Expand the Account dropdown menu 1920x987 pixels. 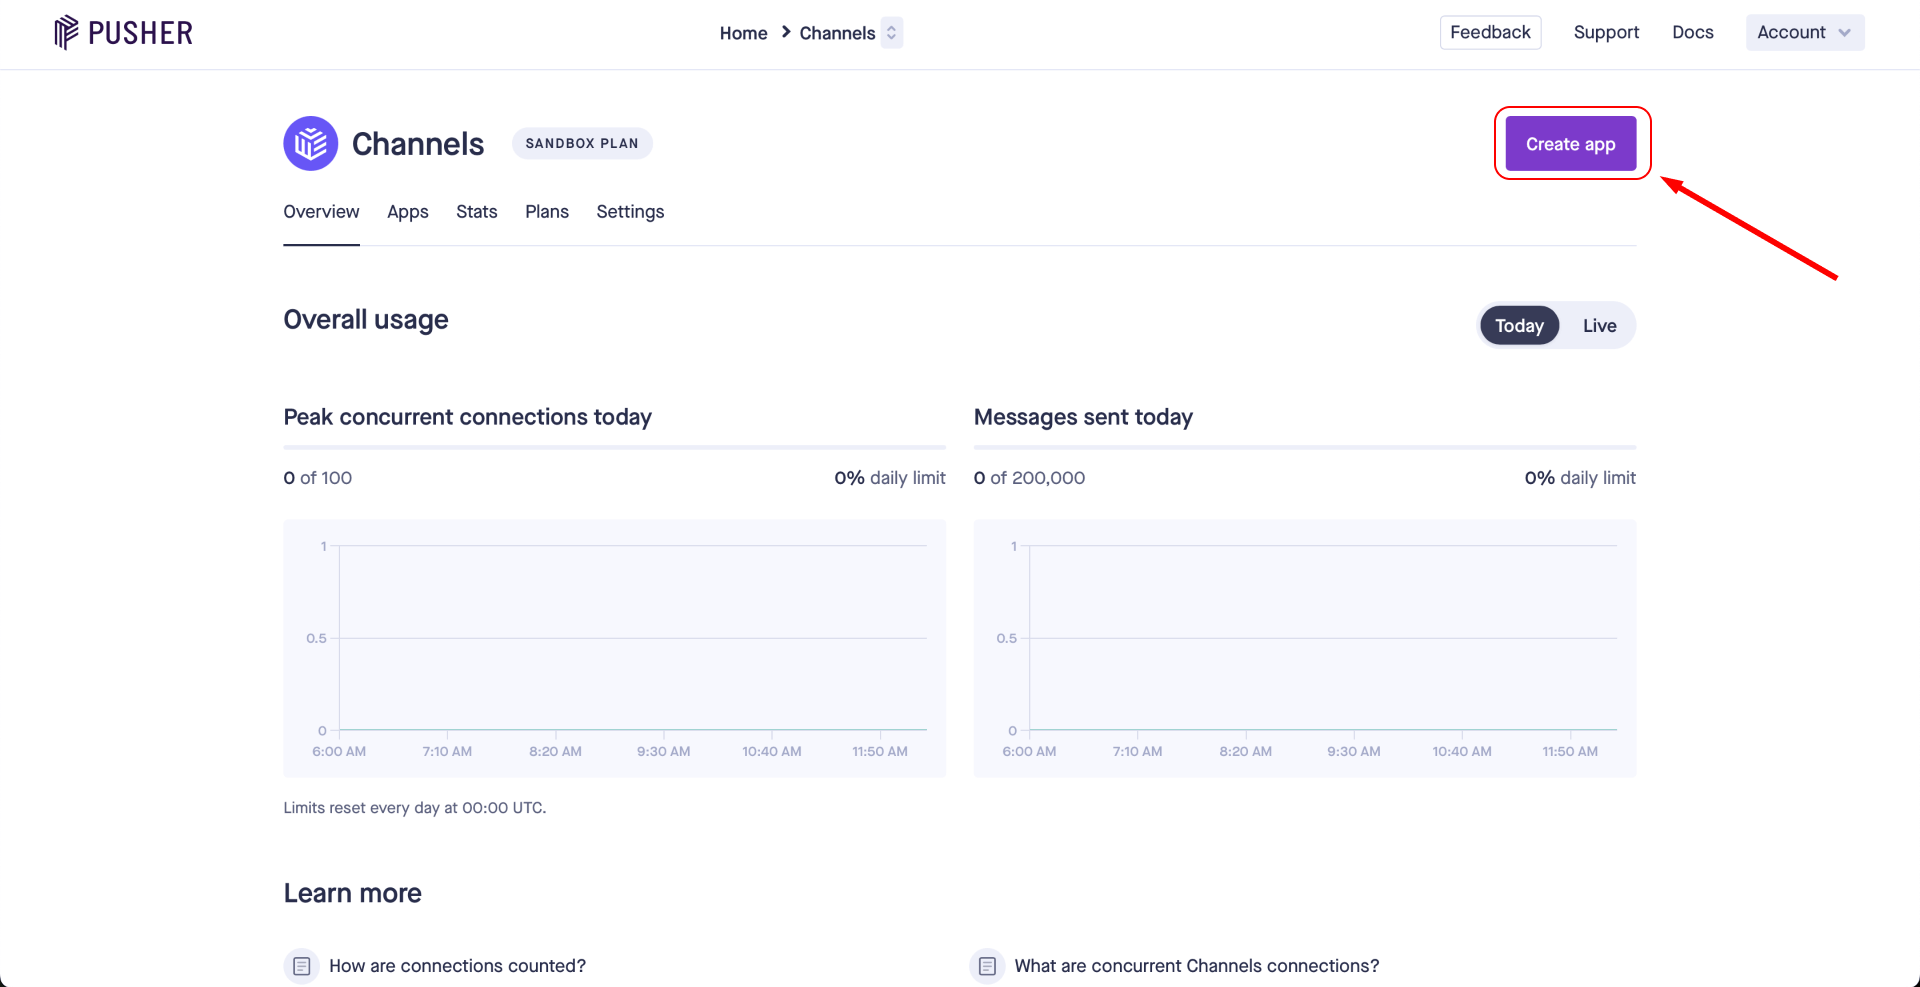point(1804,33)
